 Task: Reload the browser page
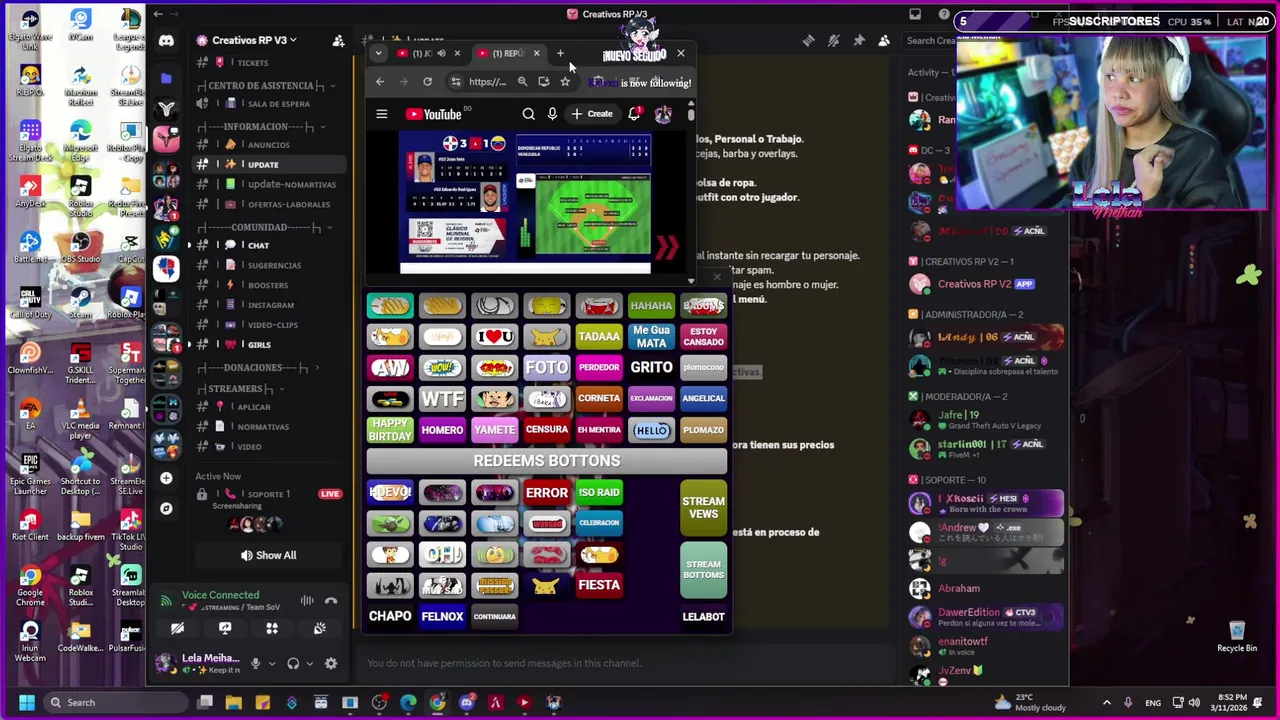(x=427, y=82)
